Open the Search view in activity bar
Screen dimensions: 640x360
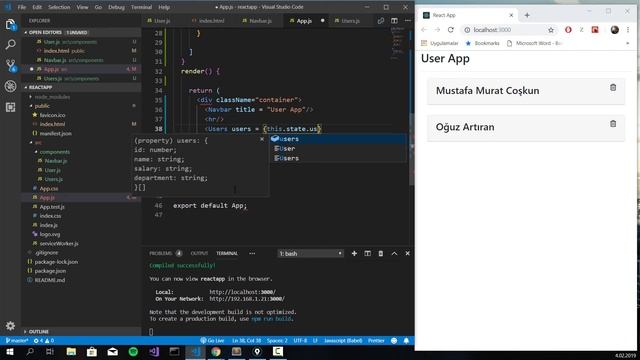pos(11,44)
